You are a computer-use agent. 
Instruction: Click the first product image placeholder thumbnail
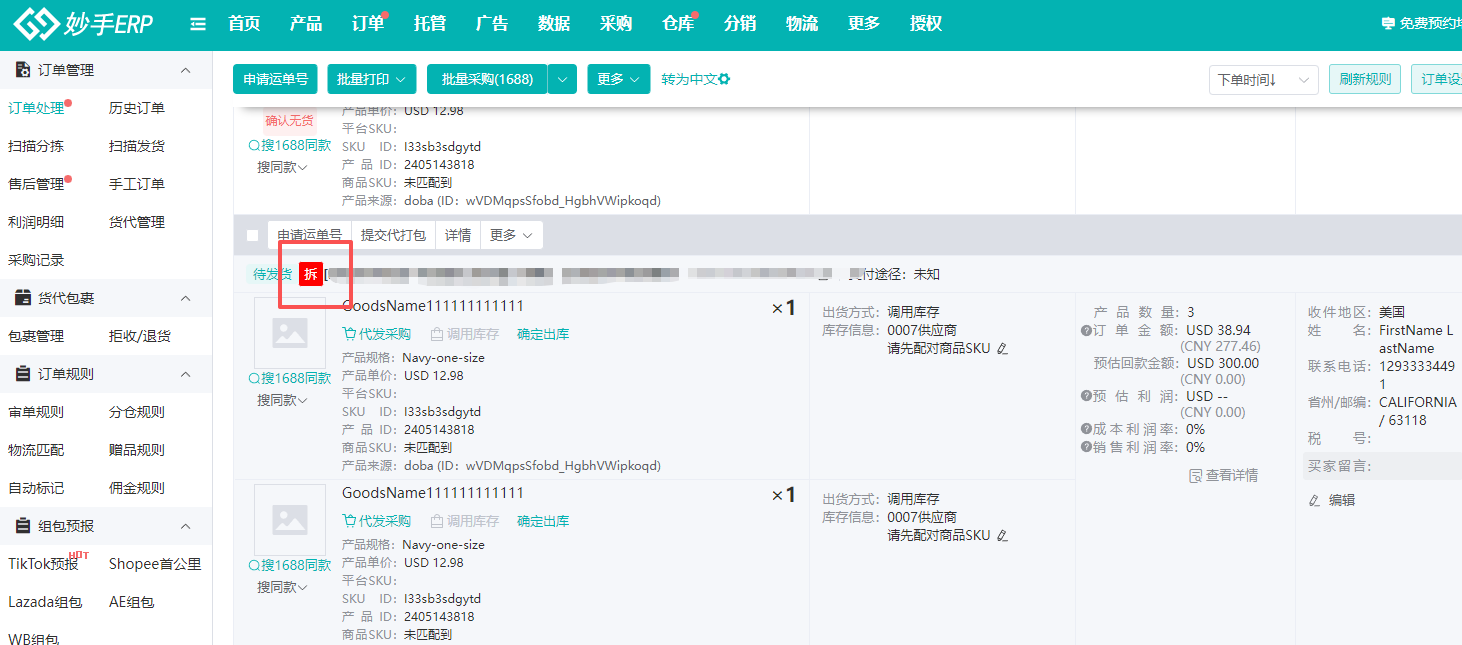290,333
